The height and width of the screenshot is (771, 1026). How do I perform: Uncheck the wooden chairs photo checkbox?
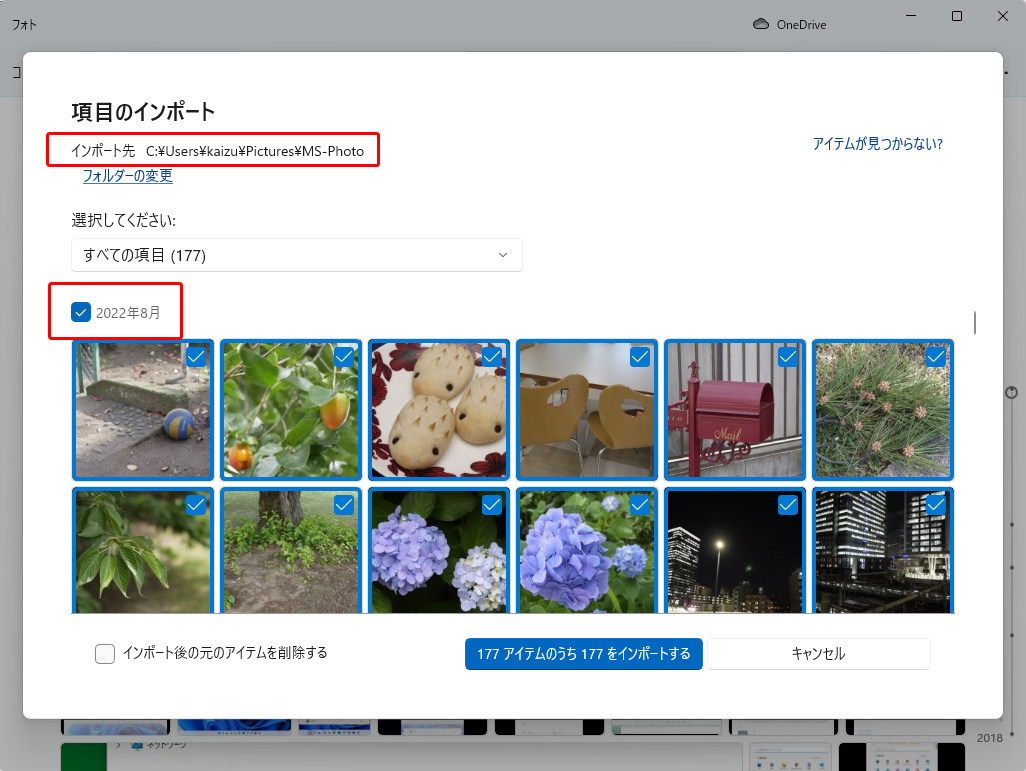(639, 357)
